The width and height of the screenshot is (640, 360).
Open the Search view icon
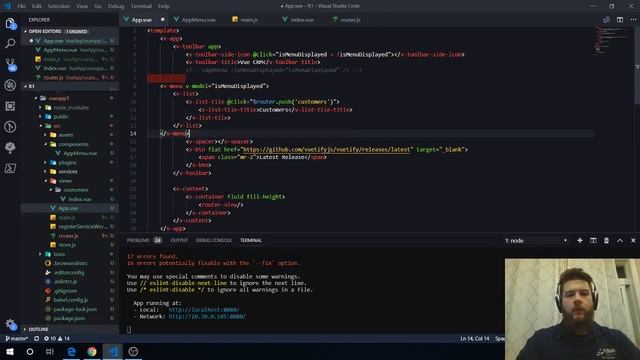pyautogui.click(x=10, y=43)
